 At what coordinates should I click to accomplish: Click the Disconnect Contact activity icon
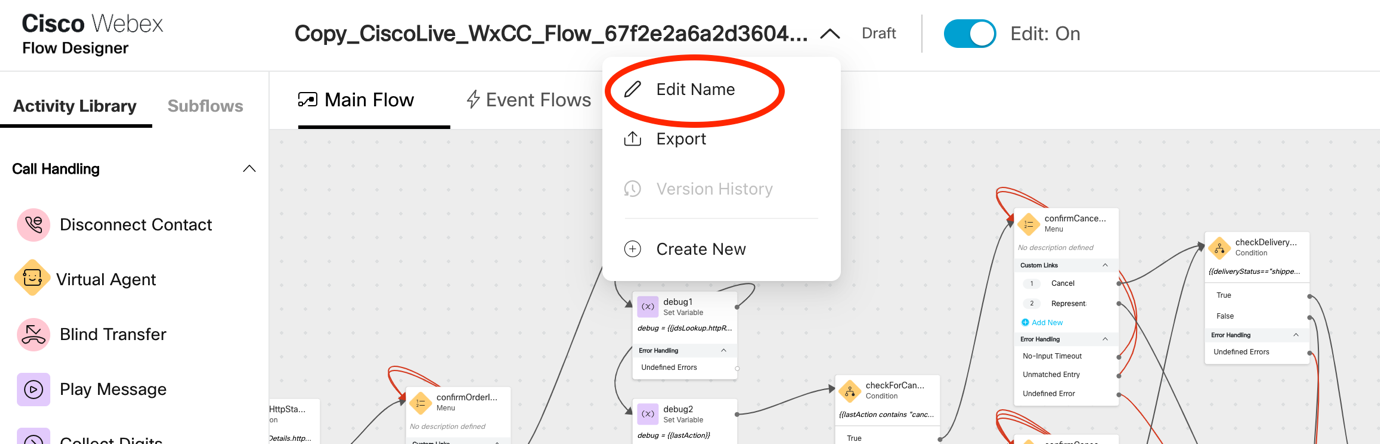coord(33,225)
